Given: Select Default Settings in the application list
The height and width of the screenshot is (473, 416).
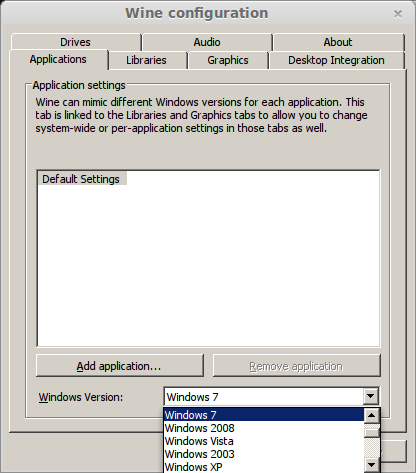Looking at the screenshot, I should tap(81, 179).
